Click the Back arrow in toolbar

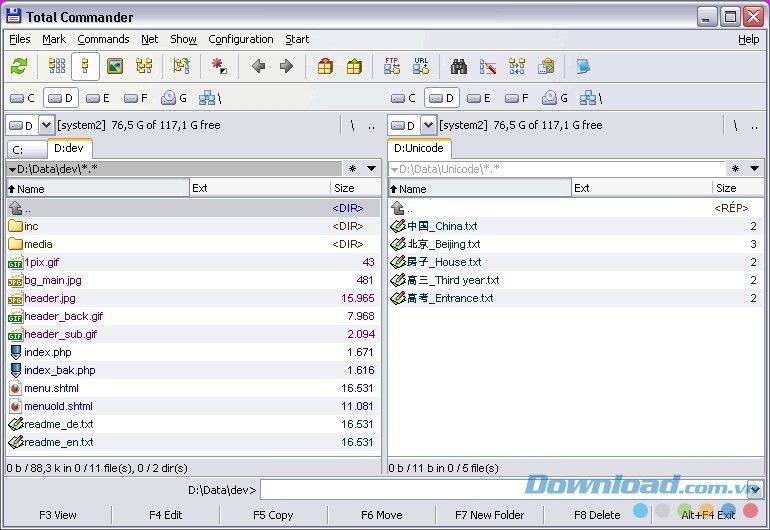coord(258,67)
